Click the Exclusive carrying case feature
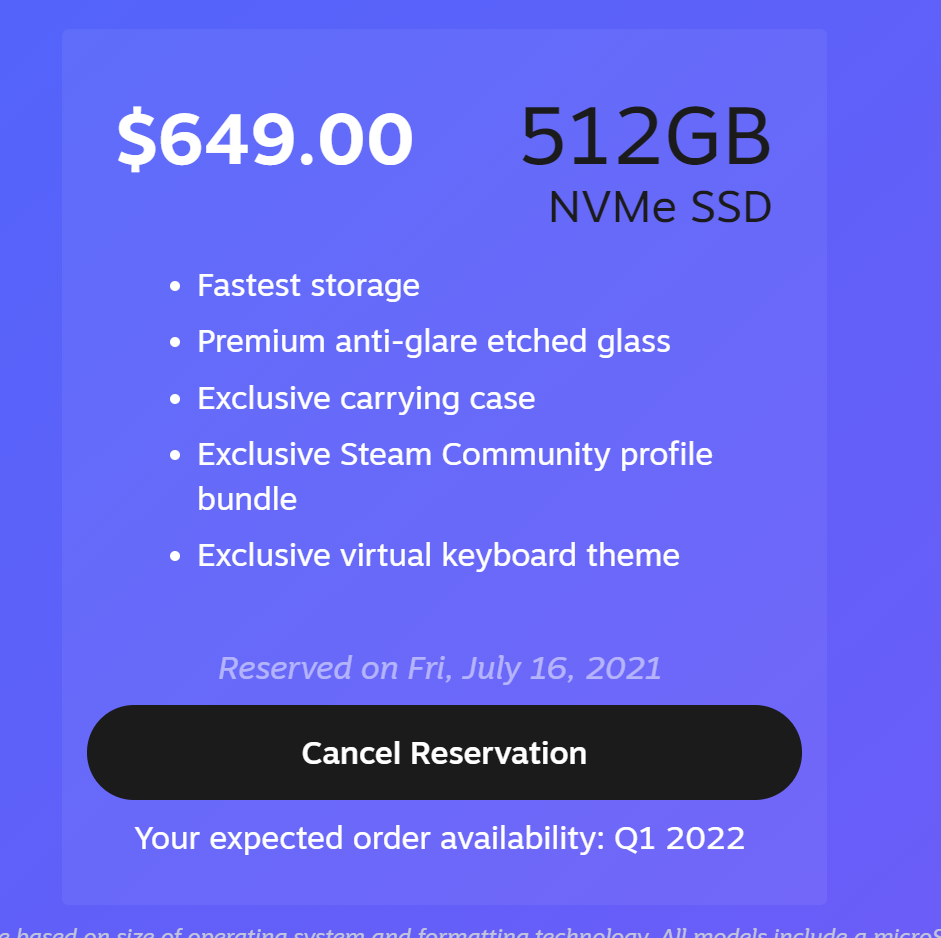This screenshot has height=938, width=941. tap(366, 398)
